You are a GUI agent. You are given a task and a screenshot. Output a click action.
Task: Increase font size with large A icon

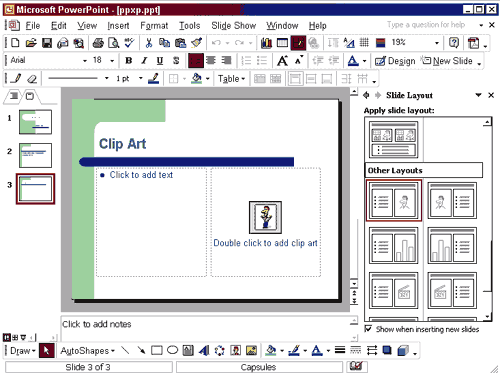(283, 61)
